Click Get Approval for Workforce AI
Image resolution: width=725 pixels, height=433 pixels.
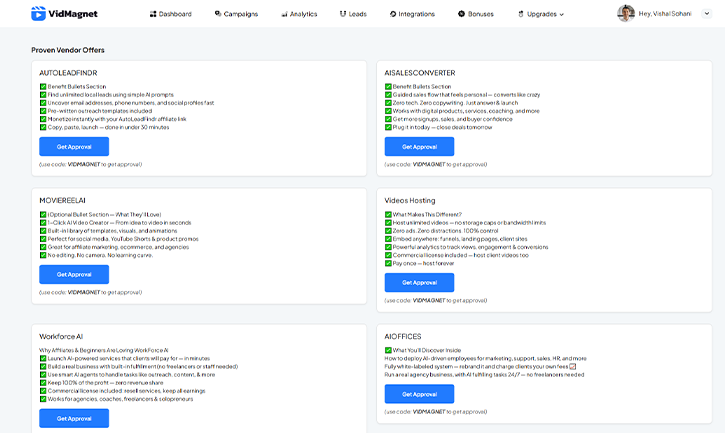[x=74, y=419]
